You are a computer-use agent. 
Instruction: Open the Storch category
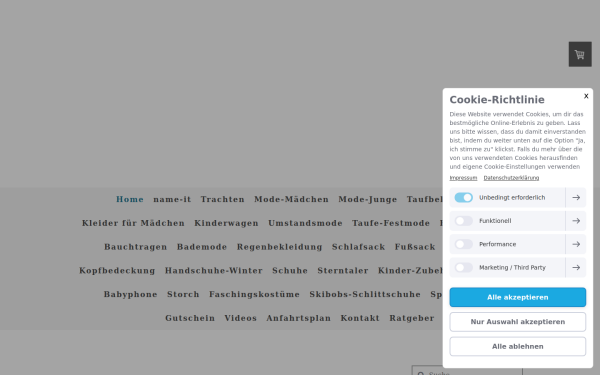(183, 294)
